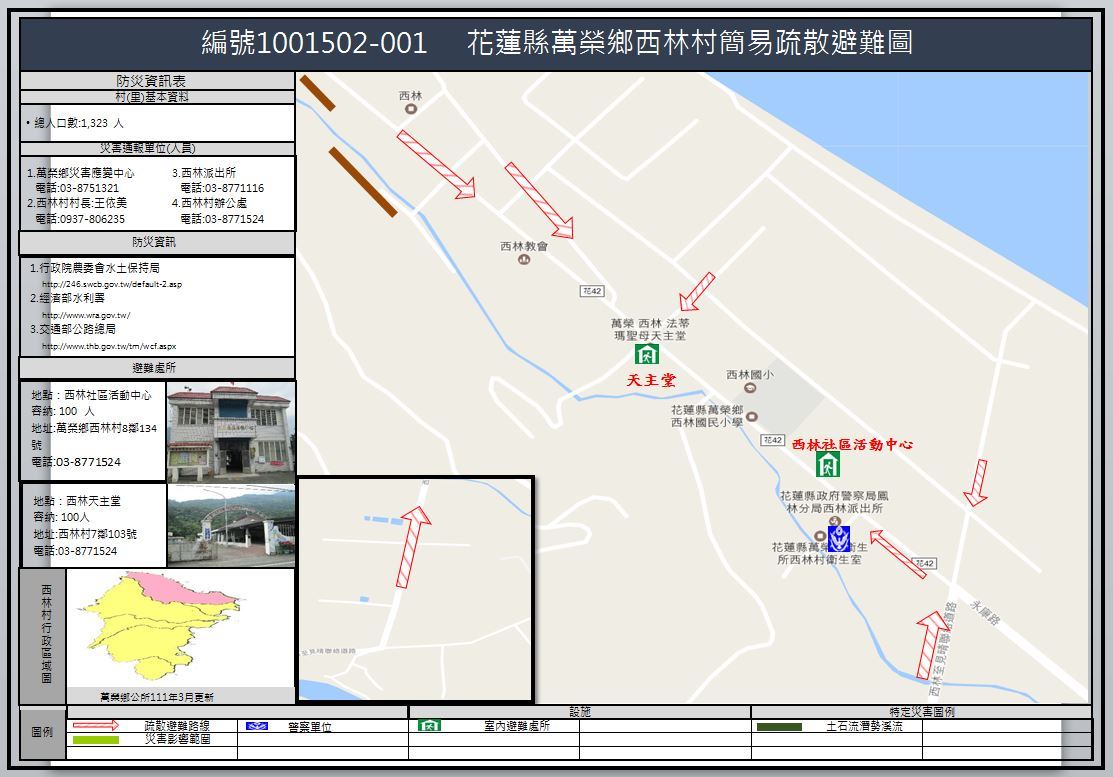Click the indoor shelter icon in legend
1113x777 pixels.
coord(429,726)
